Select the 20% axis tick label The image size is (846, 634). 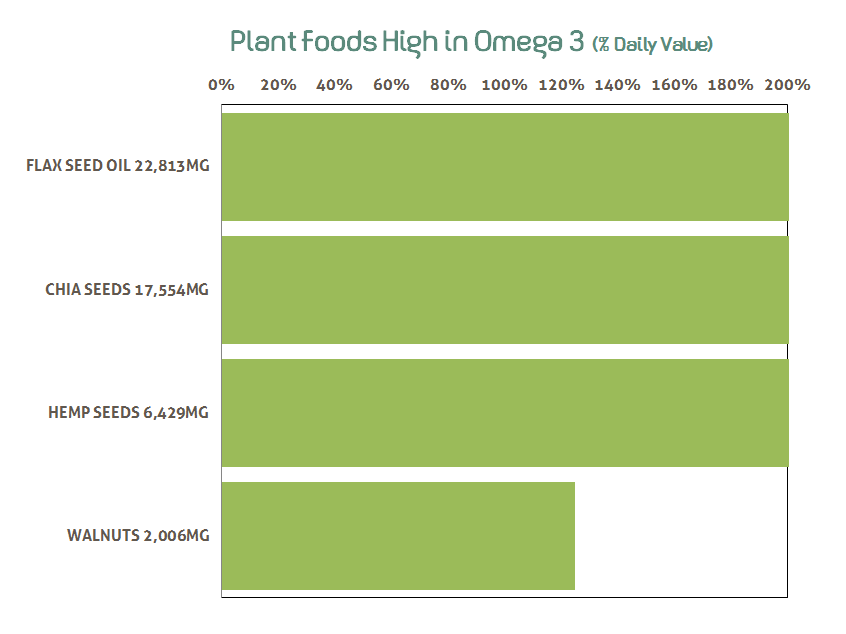278,85
